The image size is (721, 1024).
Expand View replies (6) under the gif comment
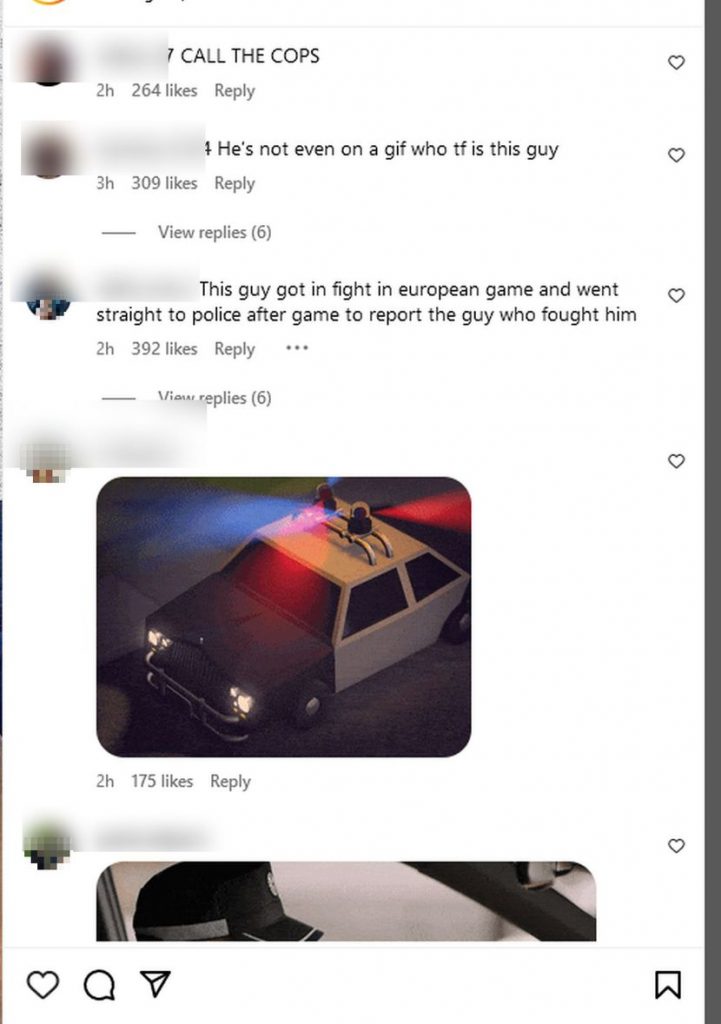coord(214,232)
